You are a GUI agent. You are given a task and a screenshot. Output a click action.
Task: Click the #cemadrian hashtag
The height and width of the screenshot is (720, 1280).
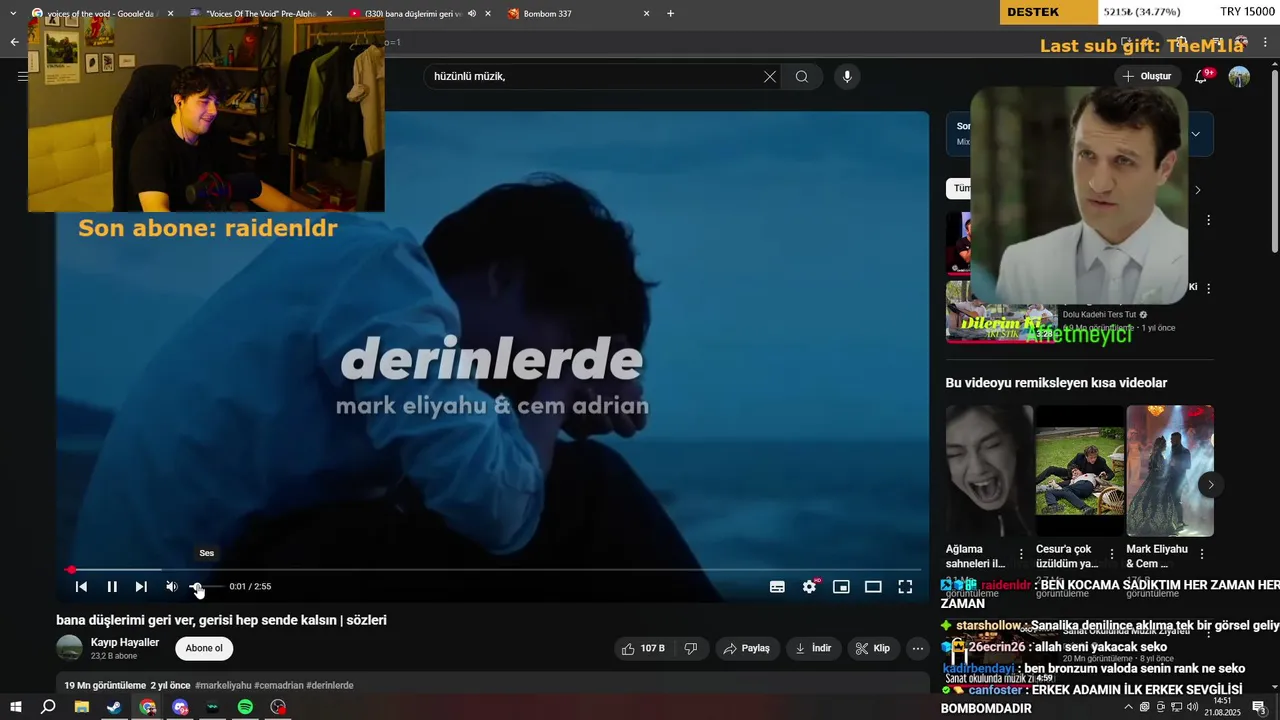click(279, 685)
